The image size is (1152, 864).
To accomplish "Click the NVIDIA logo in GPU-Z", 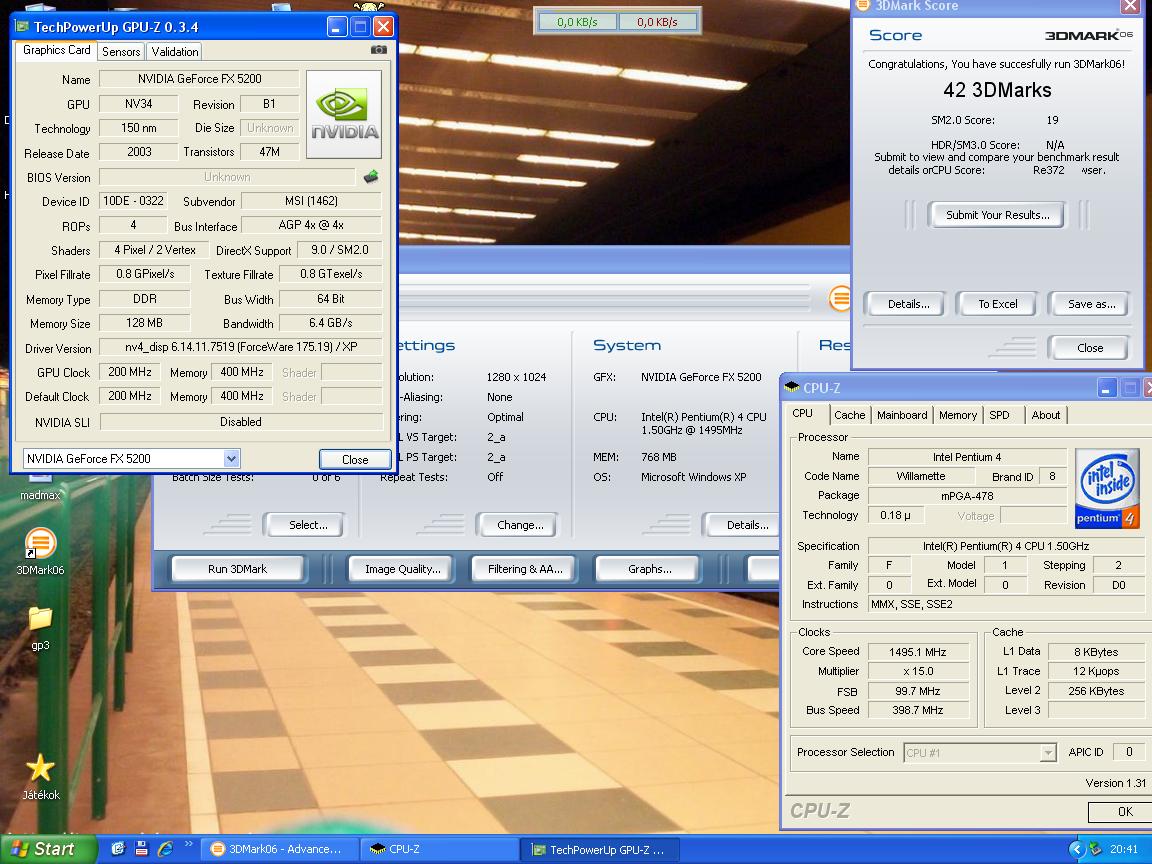I will [x=344, y=114].
